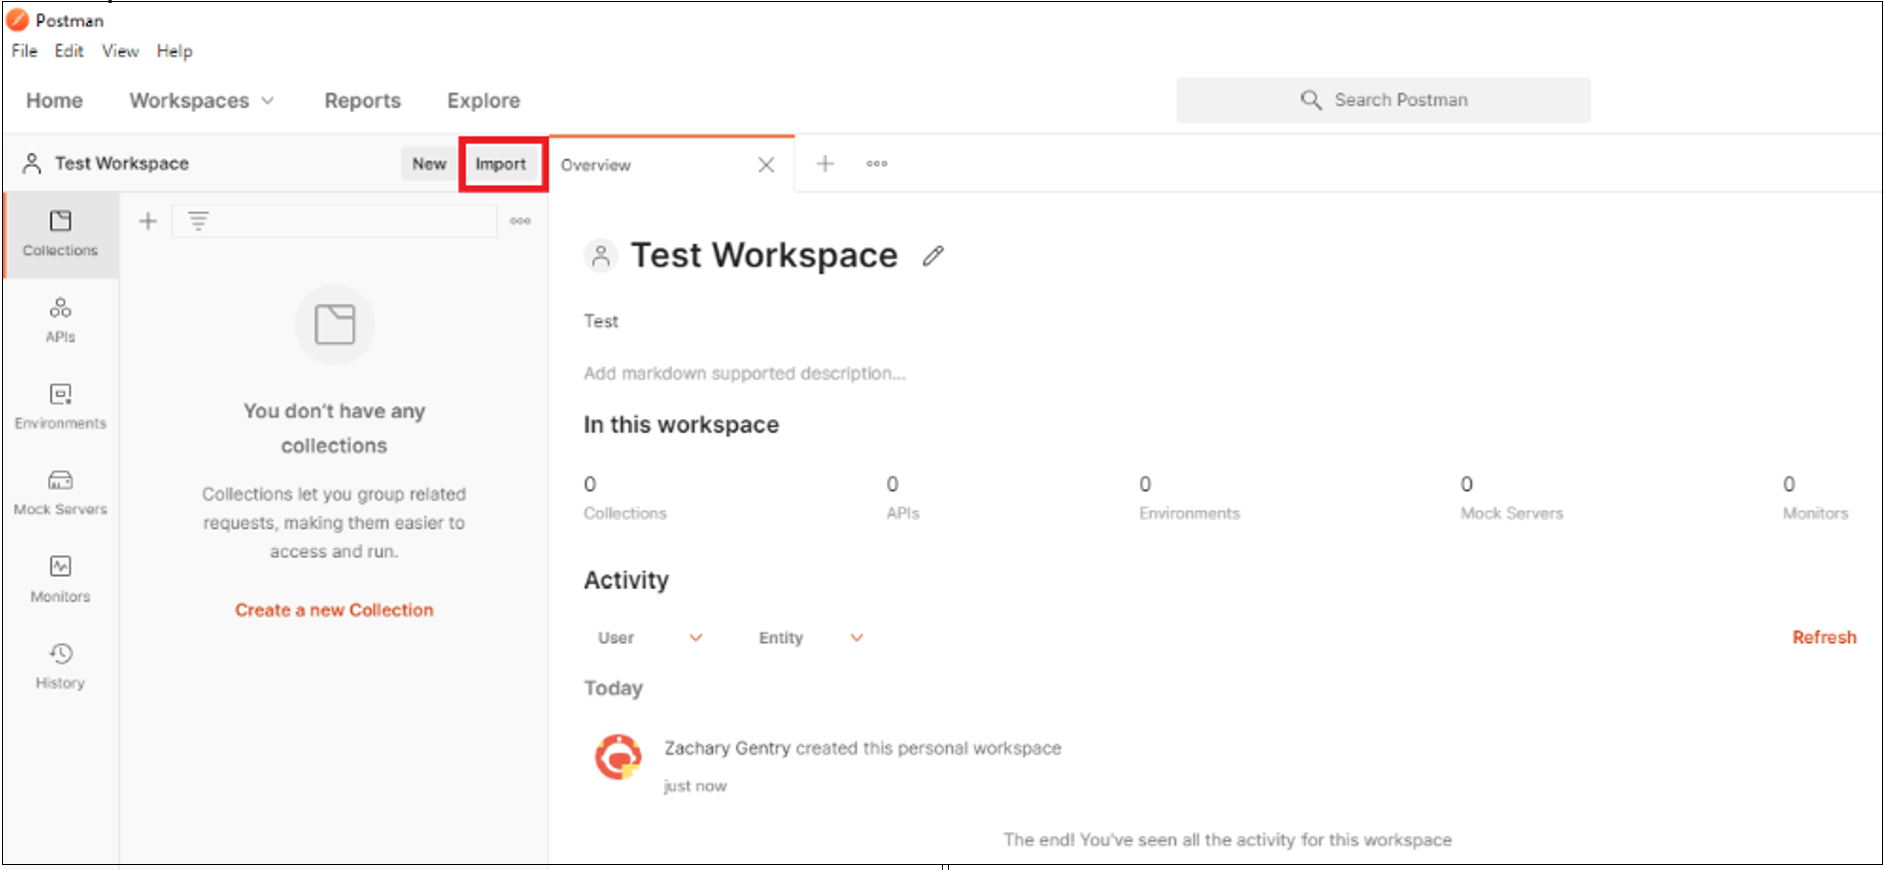Open the Environments sidebar panel

(x=60, y=406)
